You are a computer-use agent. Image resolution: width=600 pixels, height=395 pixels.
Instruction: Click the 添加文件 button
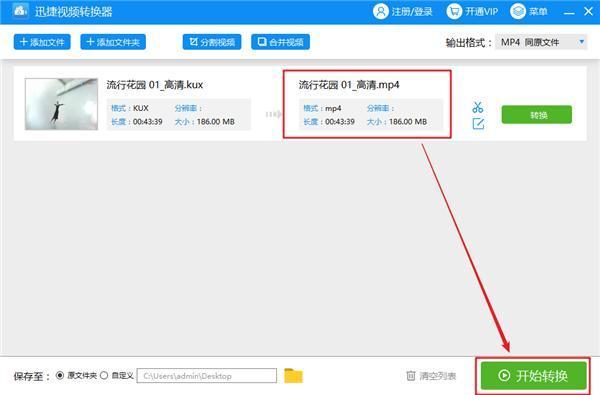(42, 42)
